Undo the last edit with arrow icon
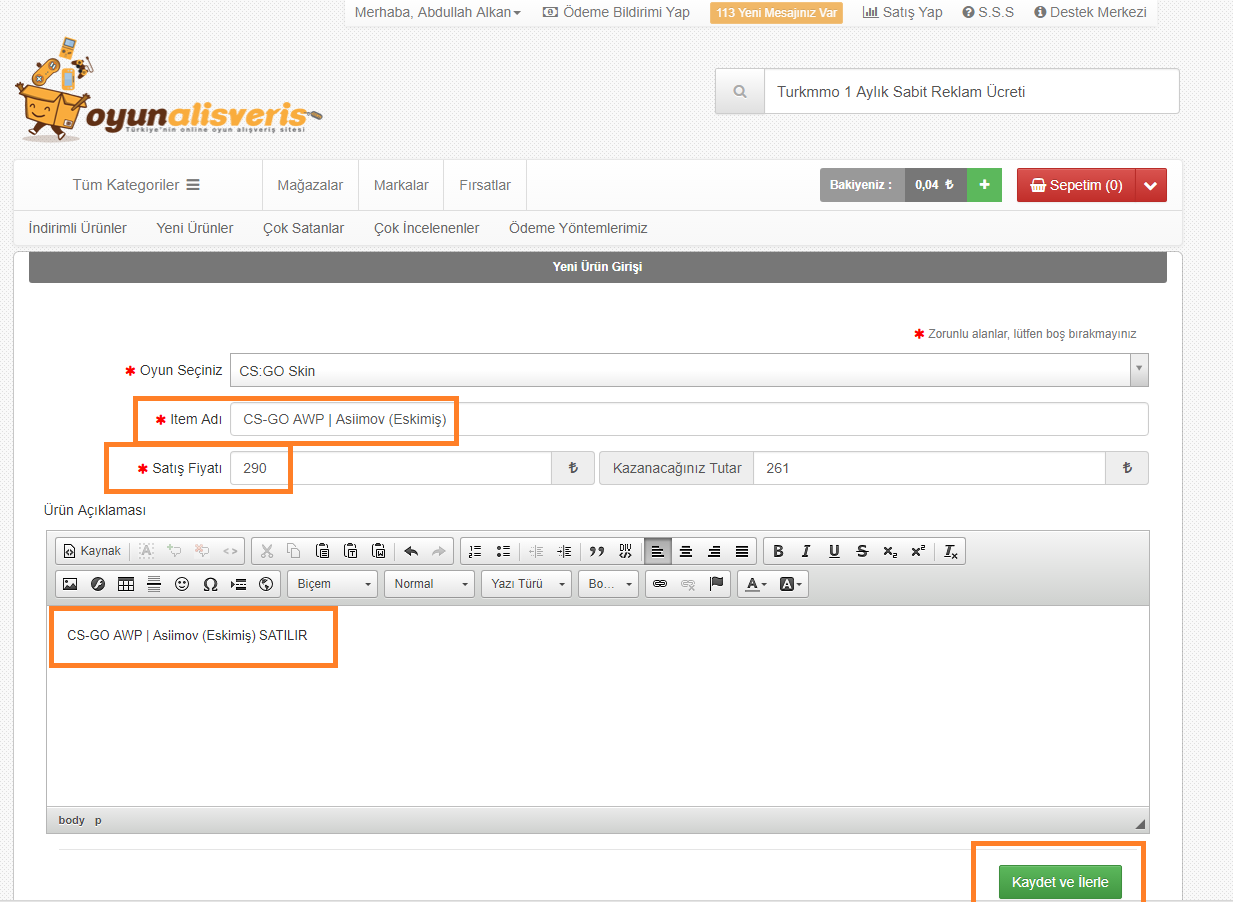This screenshot has width=1233, height=902. coord(411,551)
